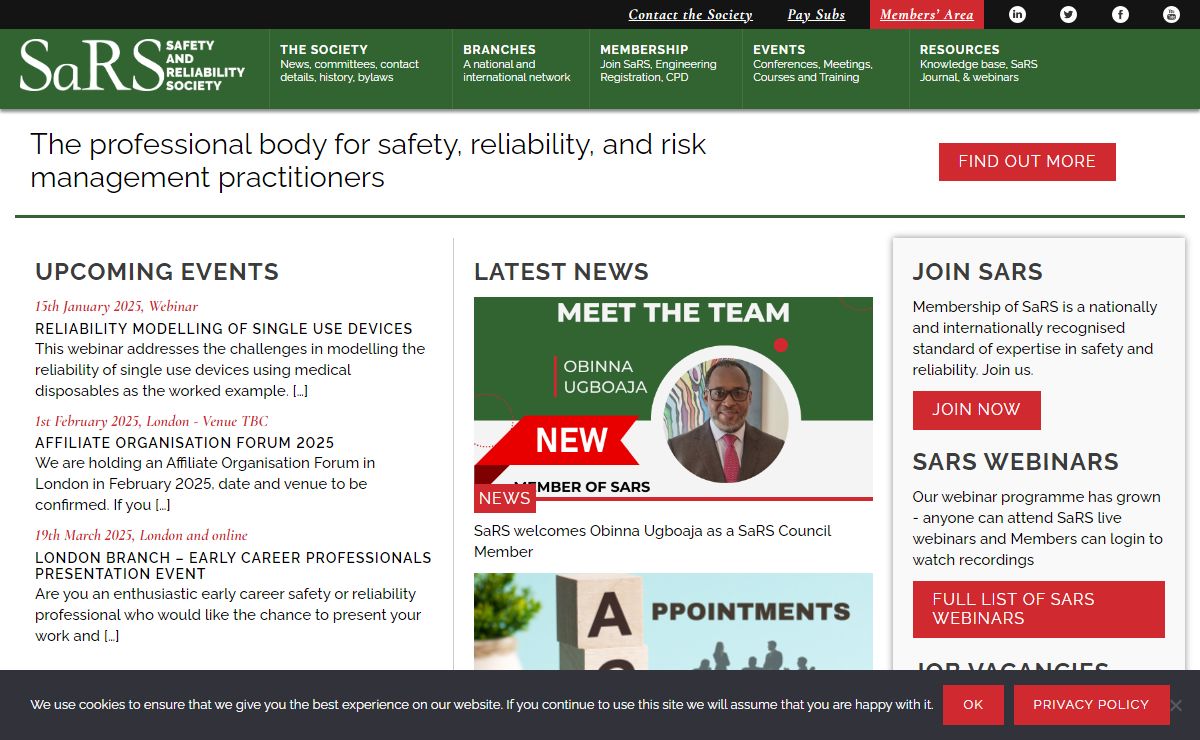
Task: Open Full List of SaRS Webinars
Action: (1038, 609)
